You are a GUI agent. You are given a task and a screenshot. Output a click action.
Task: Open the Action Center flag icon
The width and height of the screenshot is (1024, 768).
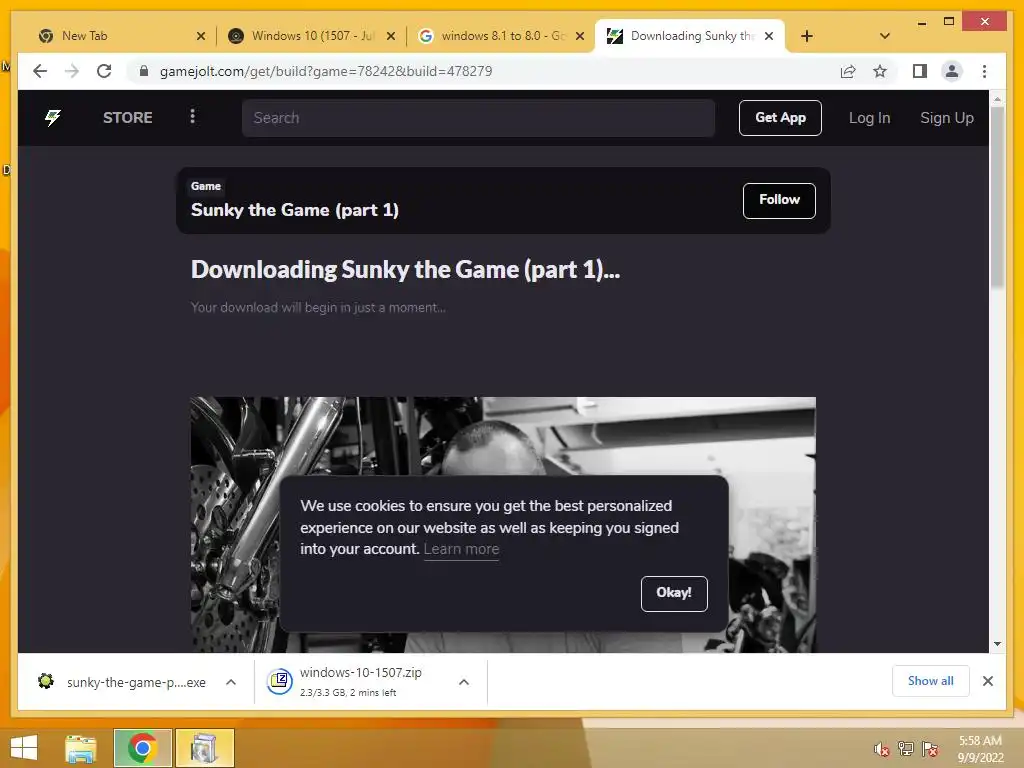point(930,749)
